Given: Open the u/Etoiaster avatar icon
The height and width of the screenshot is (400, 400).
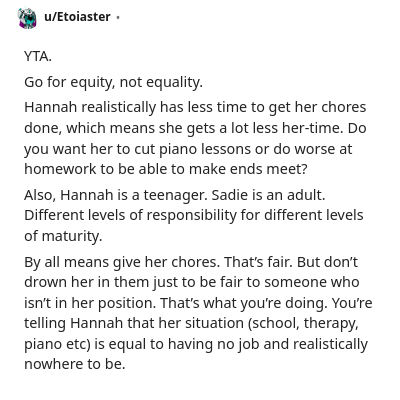Looking at the screenshot, I should click(x=27, y=18).
